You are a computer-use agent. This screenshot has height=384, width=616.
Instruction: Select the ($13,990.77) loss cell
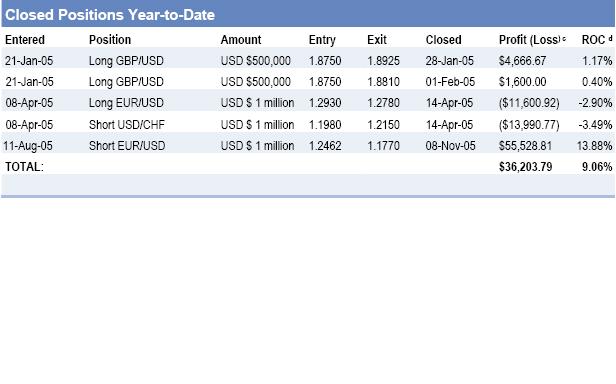(529, 125)
